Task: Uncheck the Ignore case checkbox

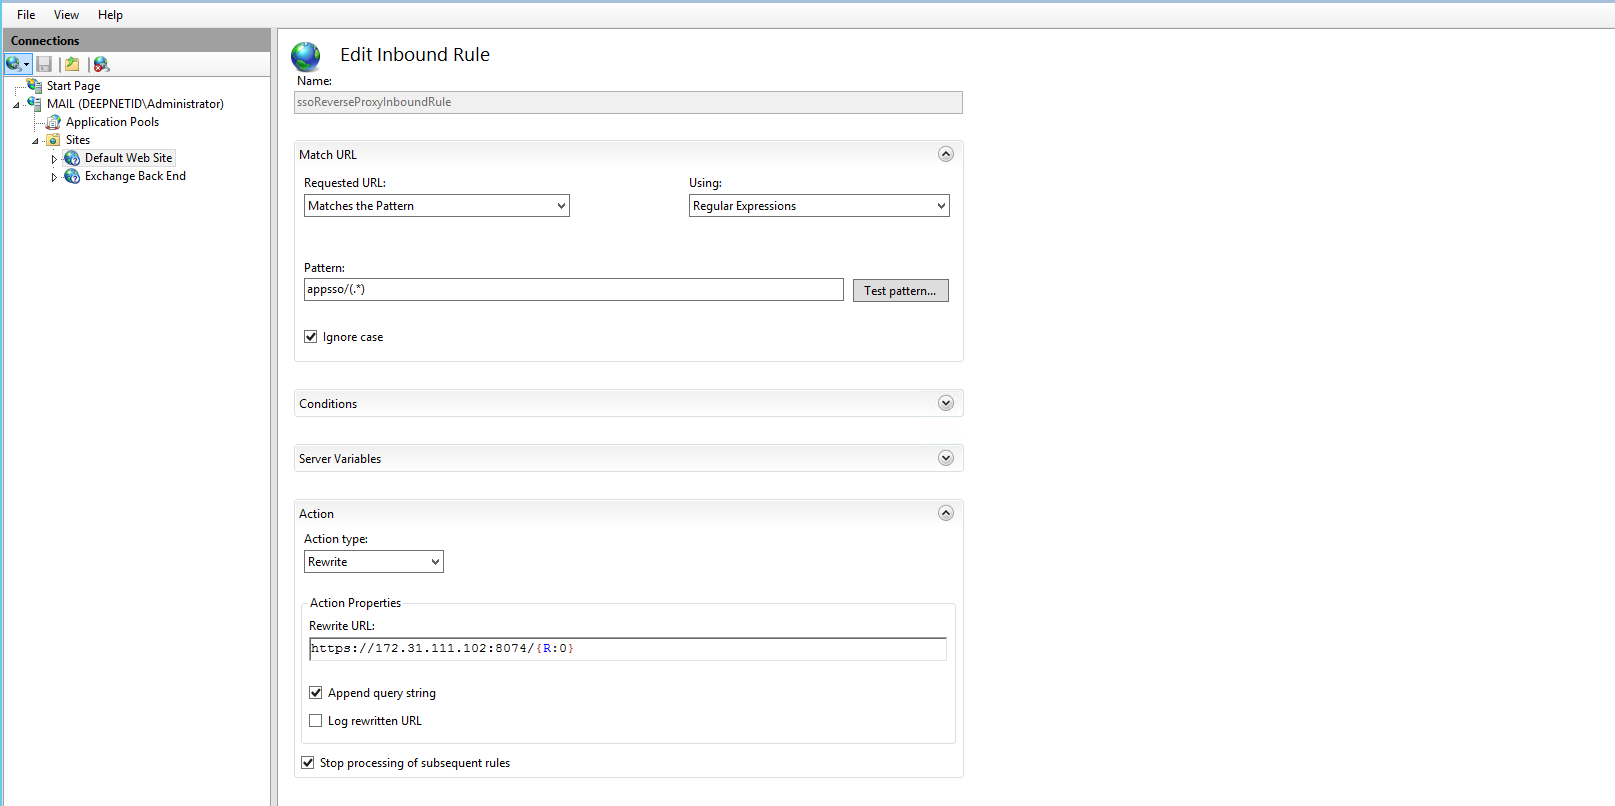Action: [x=311, y=337]
